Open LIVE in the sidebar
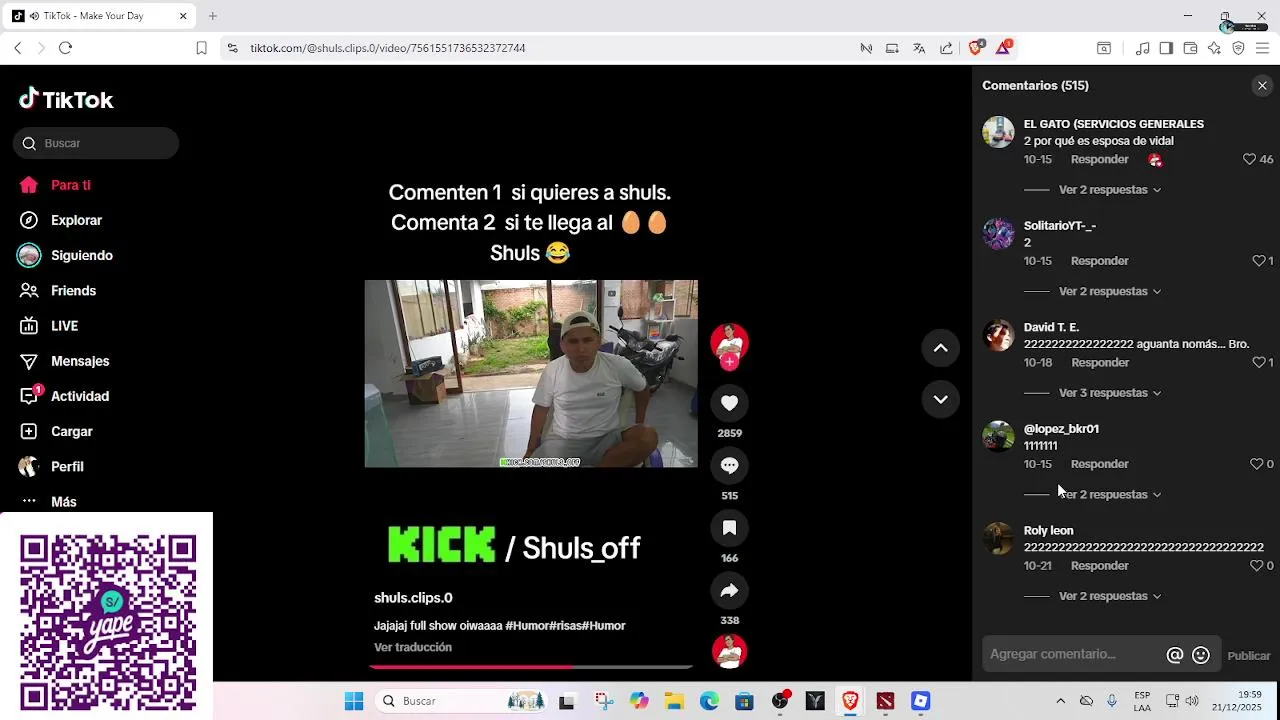 tap(64, 326)
